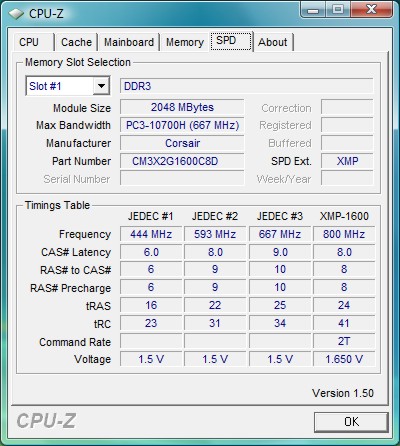The width and height of the screenshot is (400, 446).
Task: Click the XMP SPD Ext. value
Action: pyautogui.click(x=347, y=161)
